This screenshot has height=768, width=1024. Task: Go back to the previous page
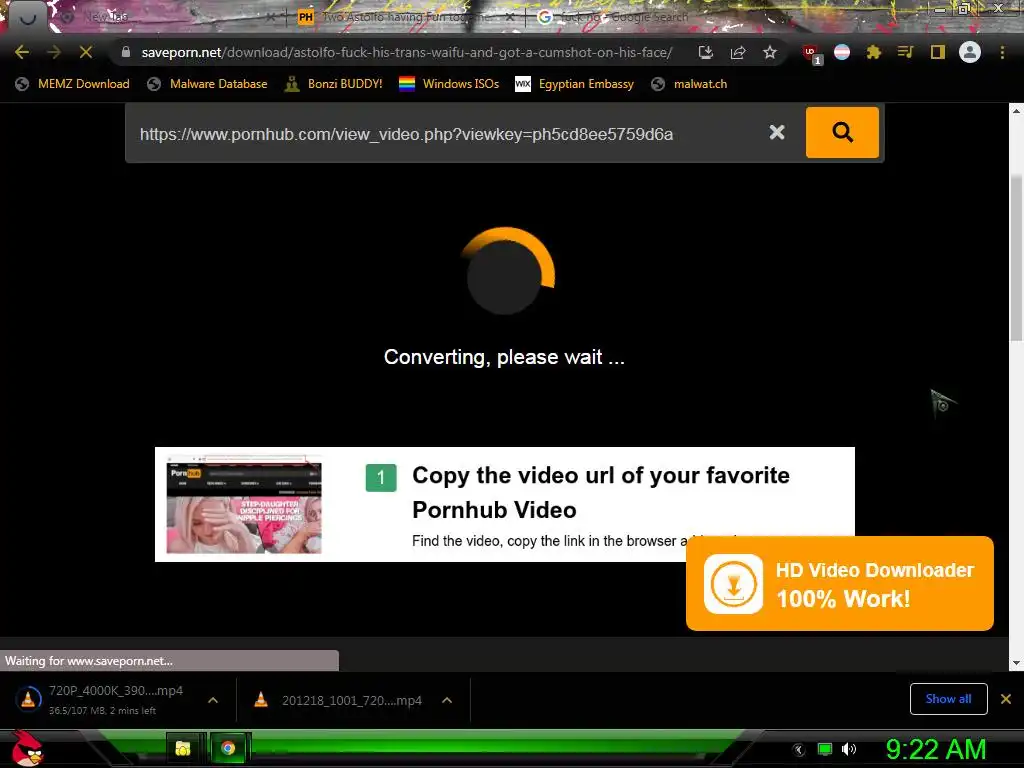[22, 52]
